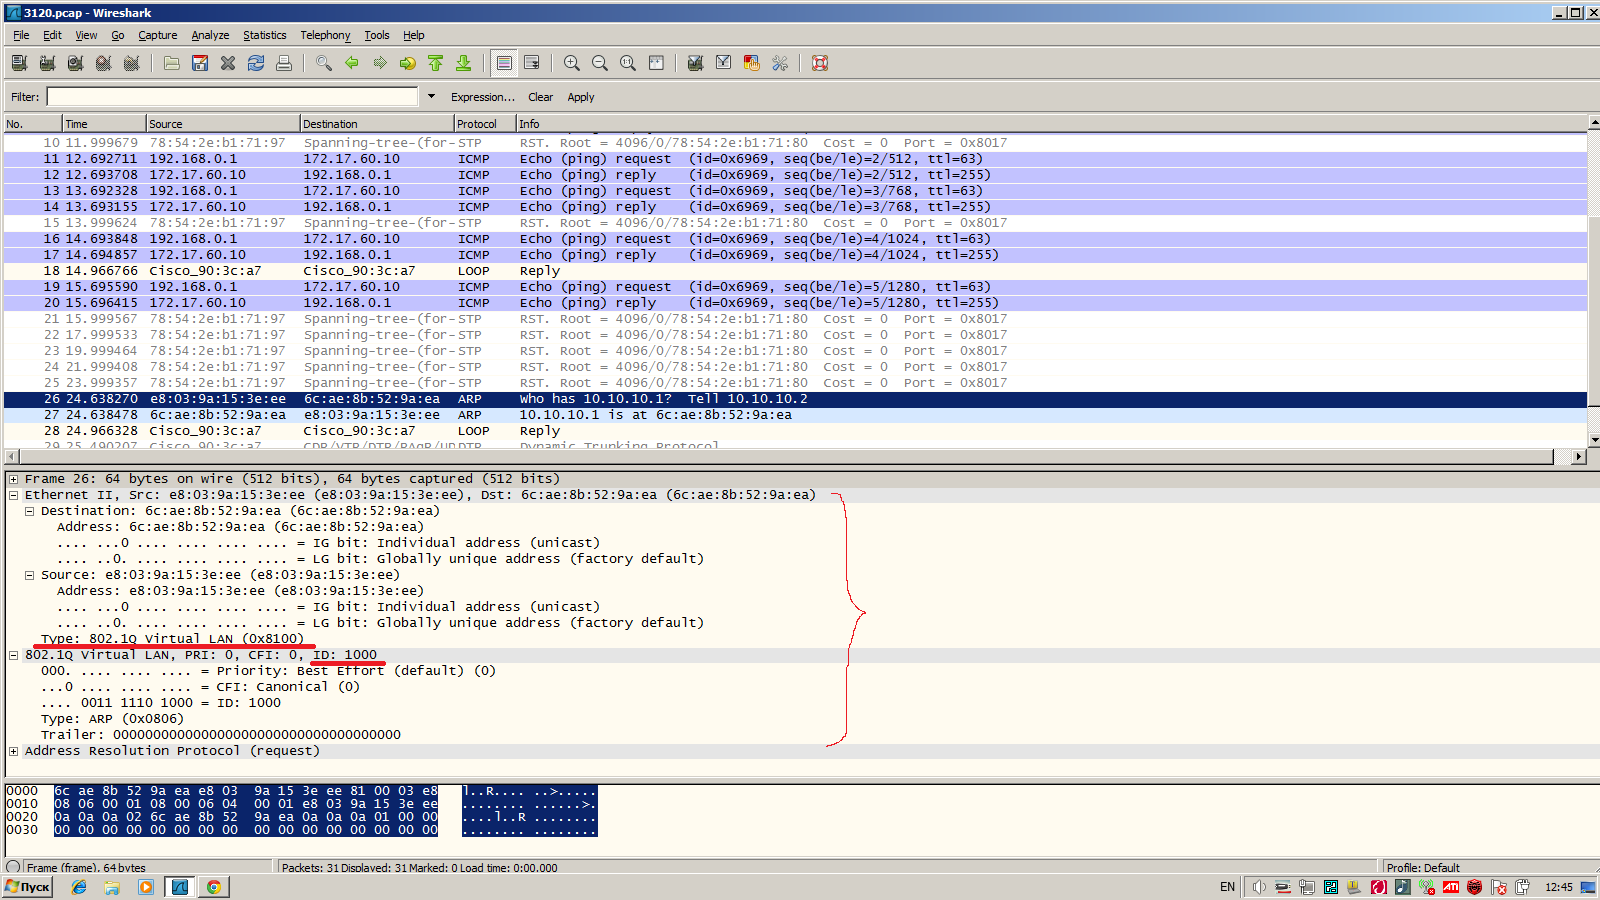Open the Coloring rules toolbar icon
1600x900 pixels.
pyautogui.click(x=751, y=63)
